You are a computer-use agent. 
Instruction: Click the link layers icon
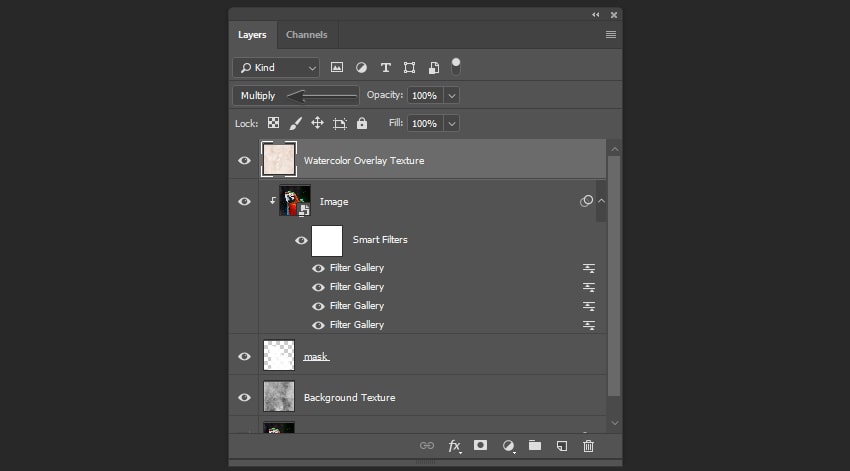pos(427,446)
